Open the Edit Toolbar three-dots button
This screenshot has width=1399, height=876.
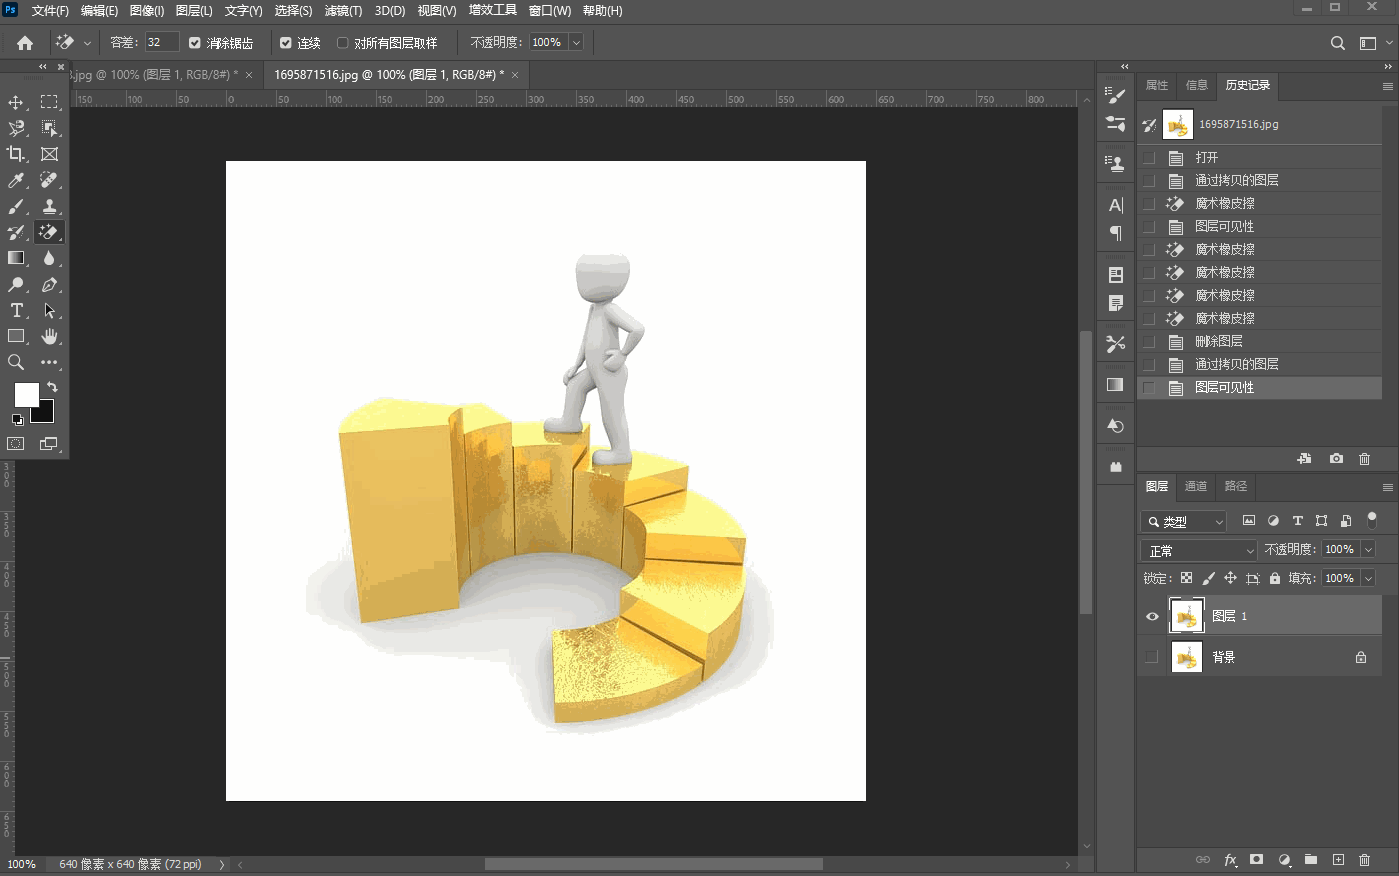[49, 362]
